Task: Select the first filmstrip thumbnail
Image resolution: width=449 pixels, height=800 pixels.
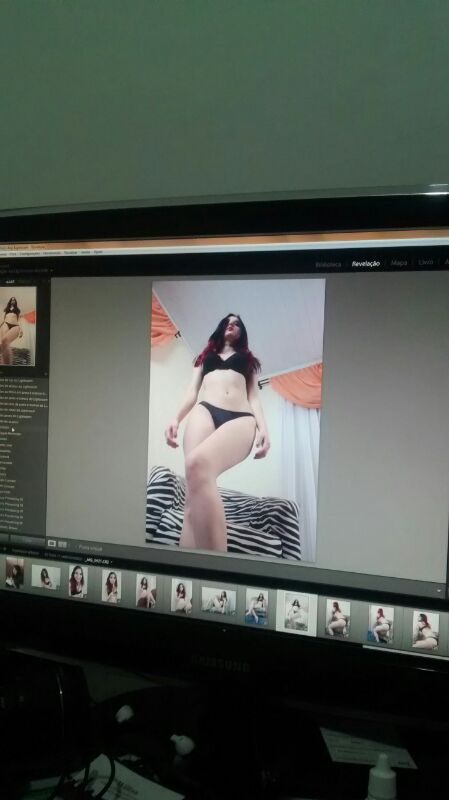Action: point(14,573)
